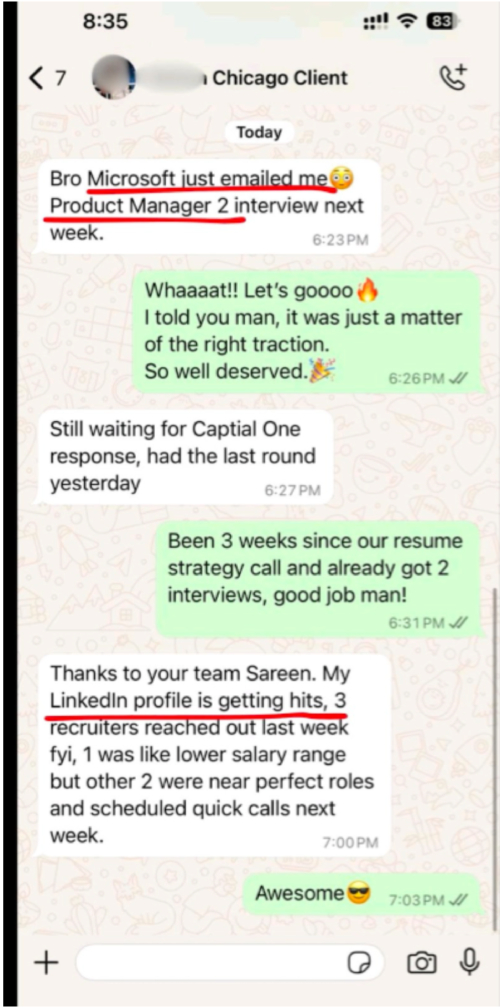The height and width of the screenshot is (1008, 500).
Task: Start a call with the phone icon
Action: [x=452, y=77]
